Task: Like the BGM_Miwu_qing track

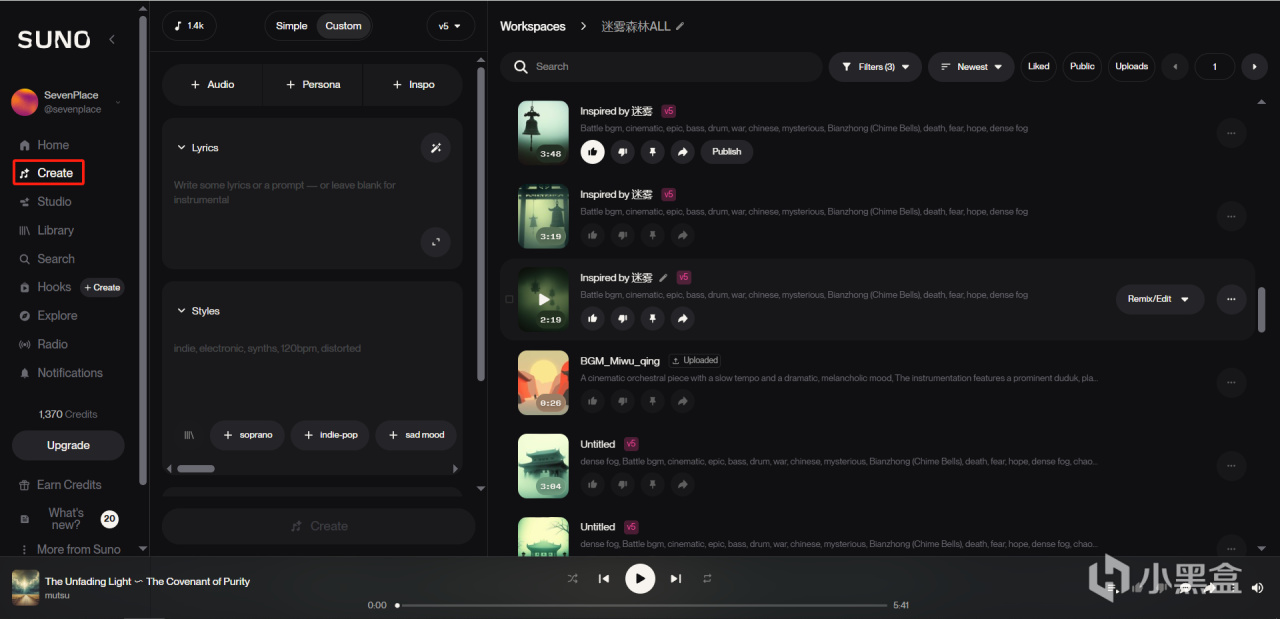Action: (592, 401)
